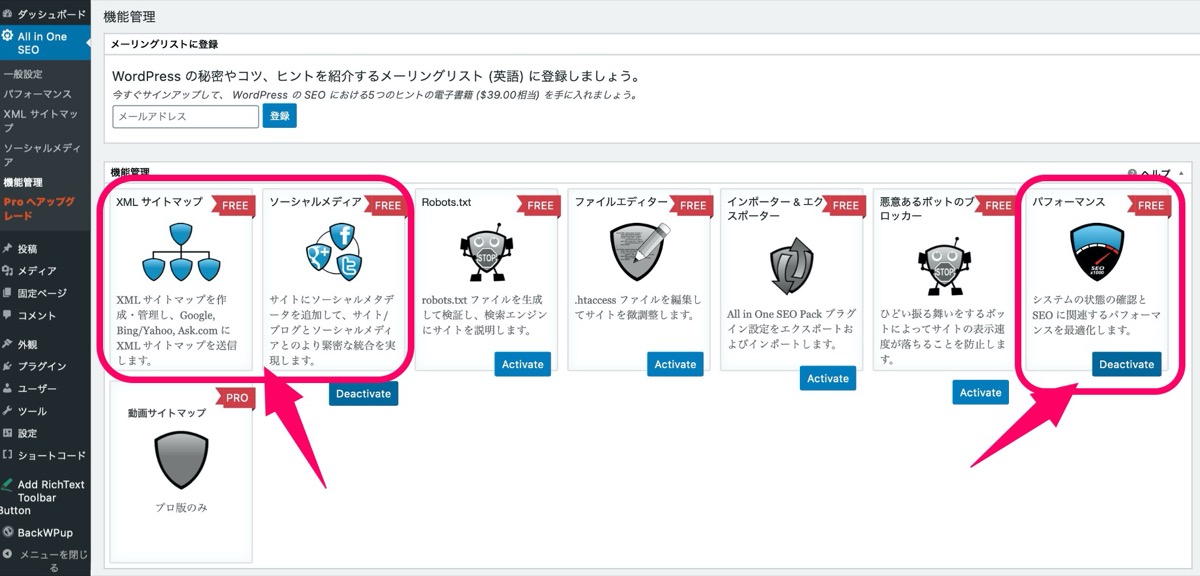This screenshot has height=576, width=1200.
Task: Collapse the sidebar with メニューを閉じる
Action: [45, 560]
